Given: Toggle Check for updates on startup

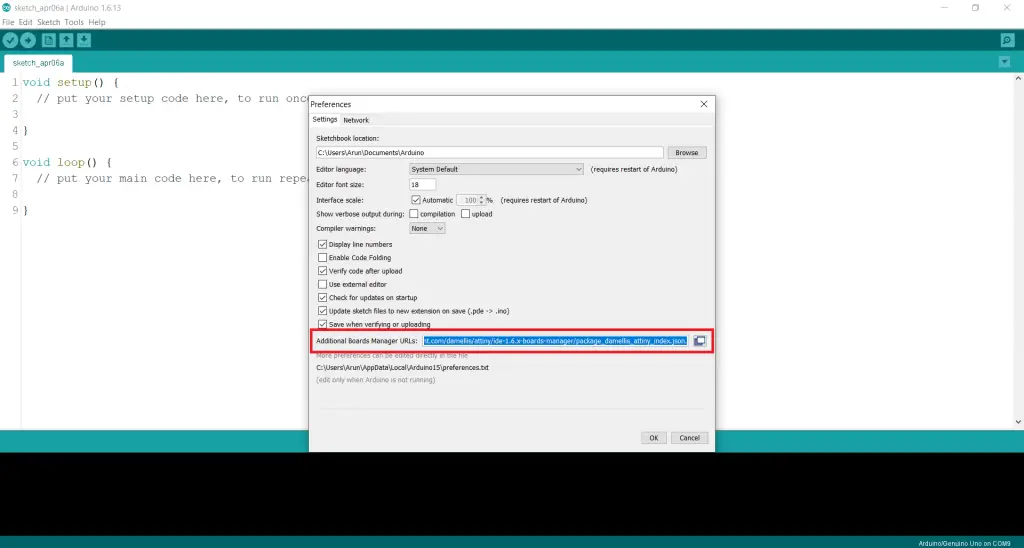Looking at the screenshot, I should point(323,298).
